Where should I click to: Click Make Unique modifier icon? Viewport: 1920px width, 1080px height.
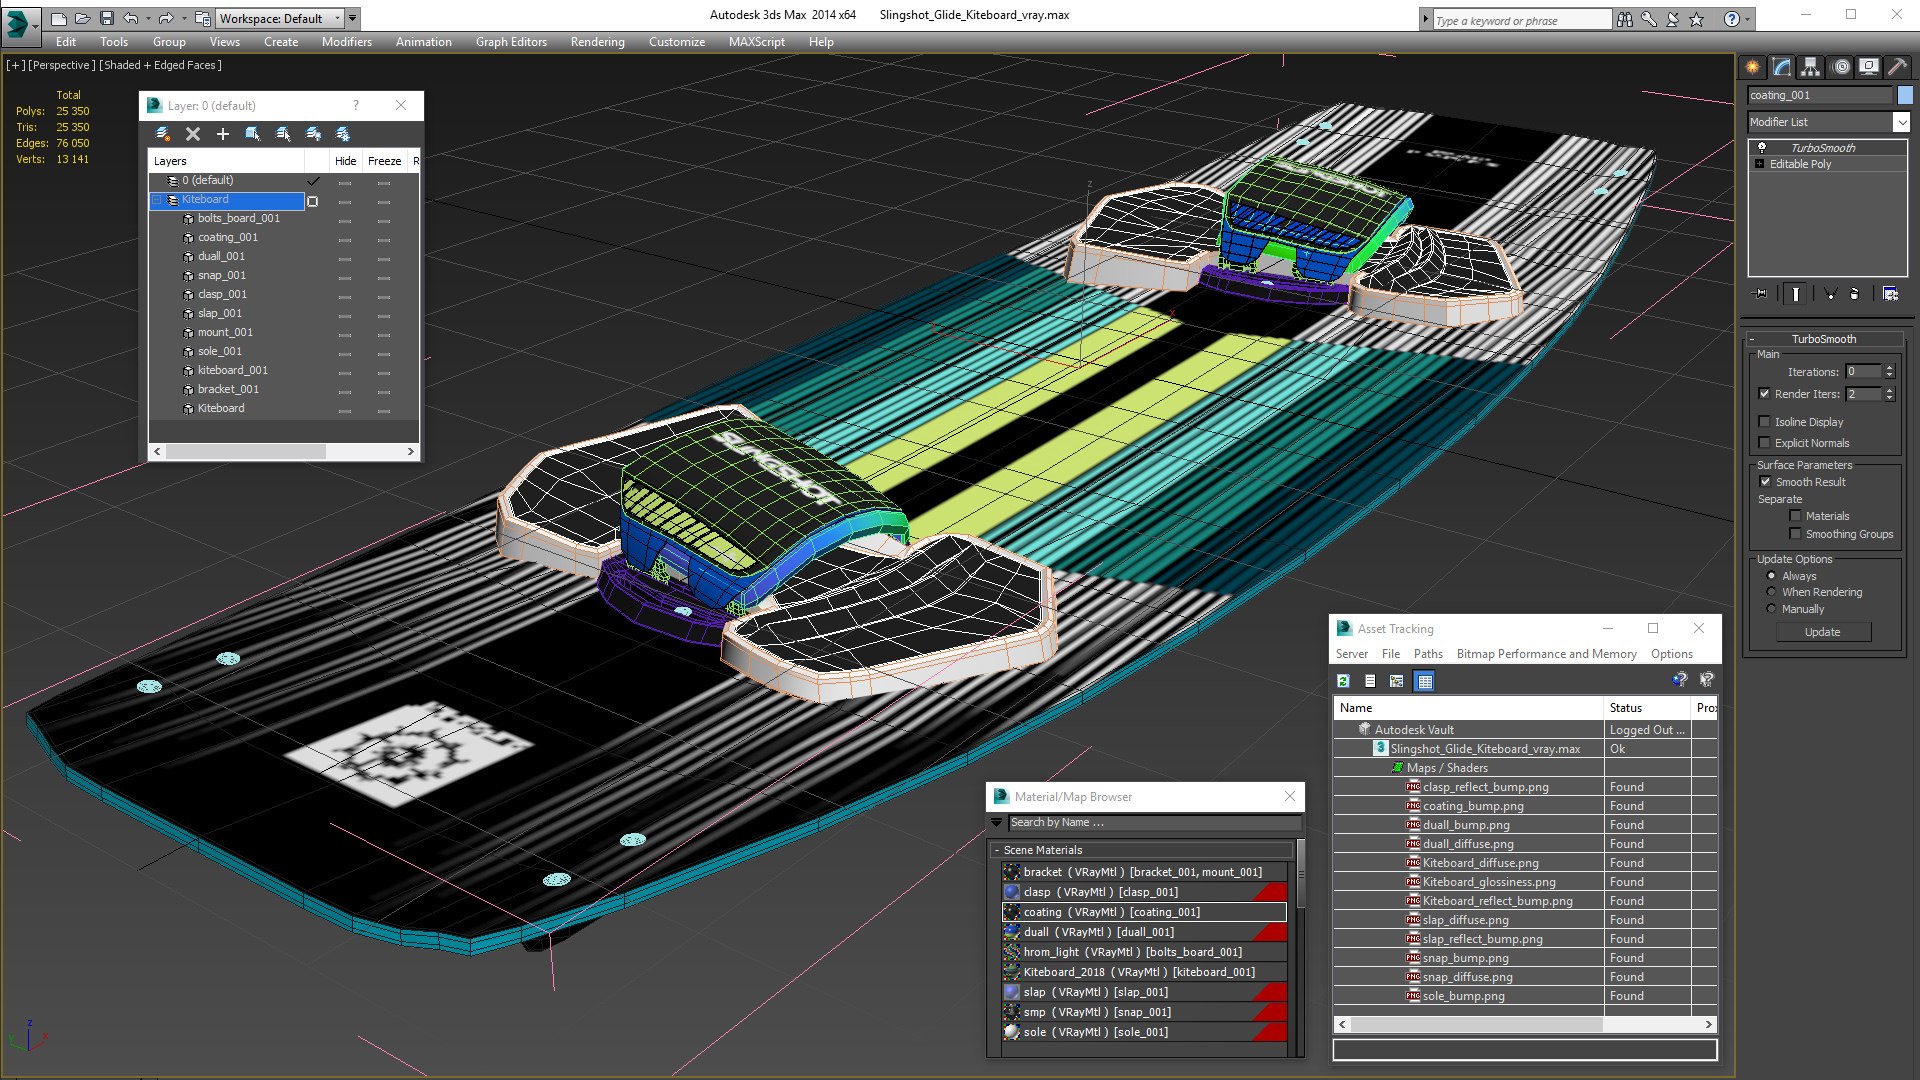click(x=1829, y=294)
